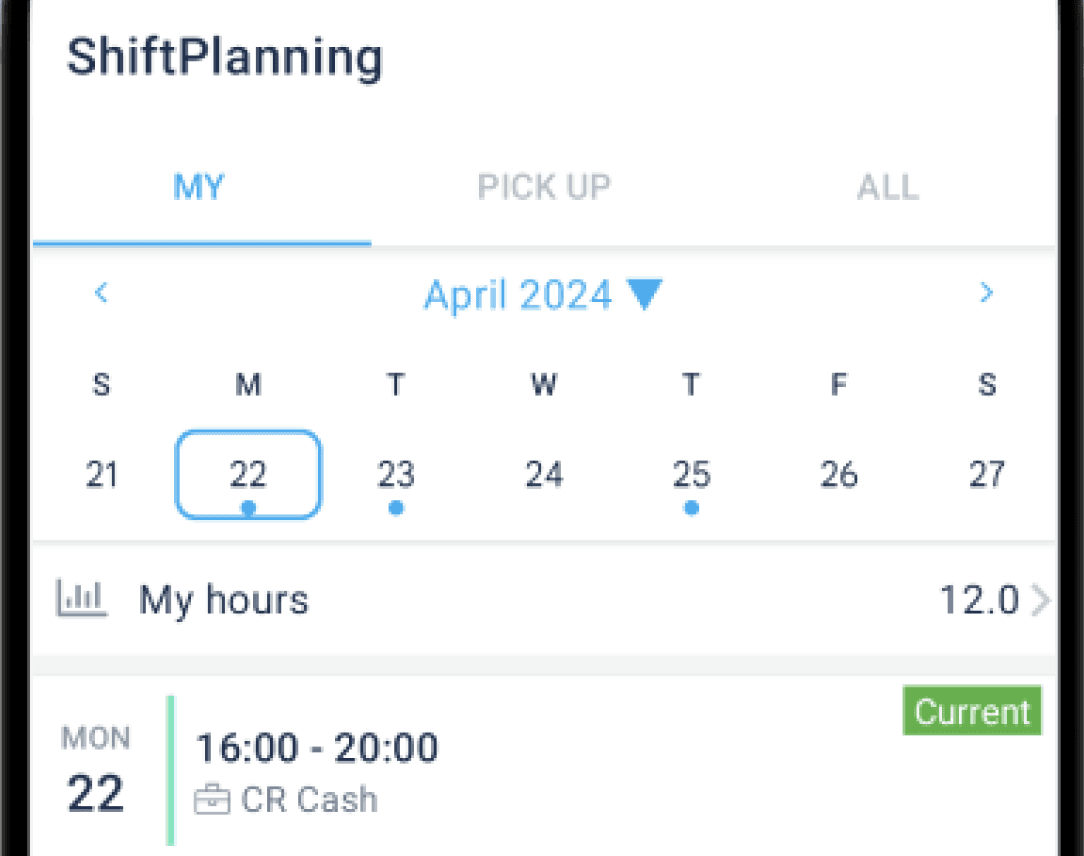1084x856 pixels.
Task: Click the My hours bar chart icon
Action: pos(82,600)
